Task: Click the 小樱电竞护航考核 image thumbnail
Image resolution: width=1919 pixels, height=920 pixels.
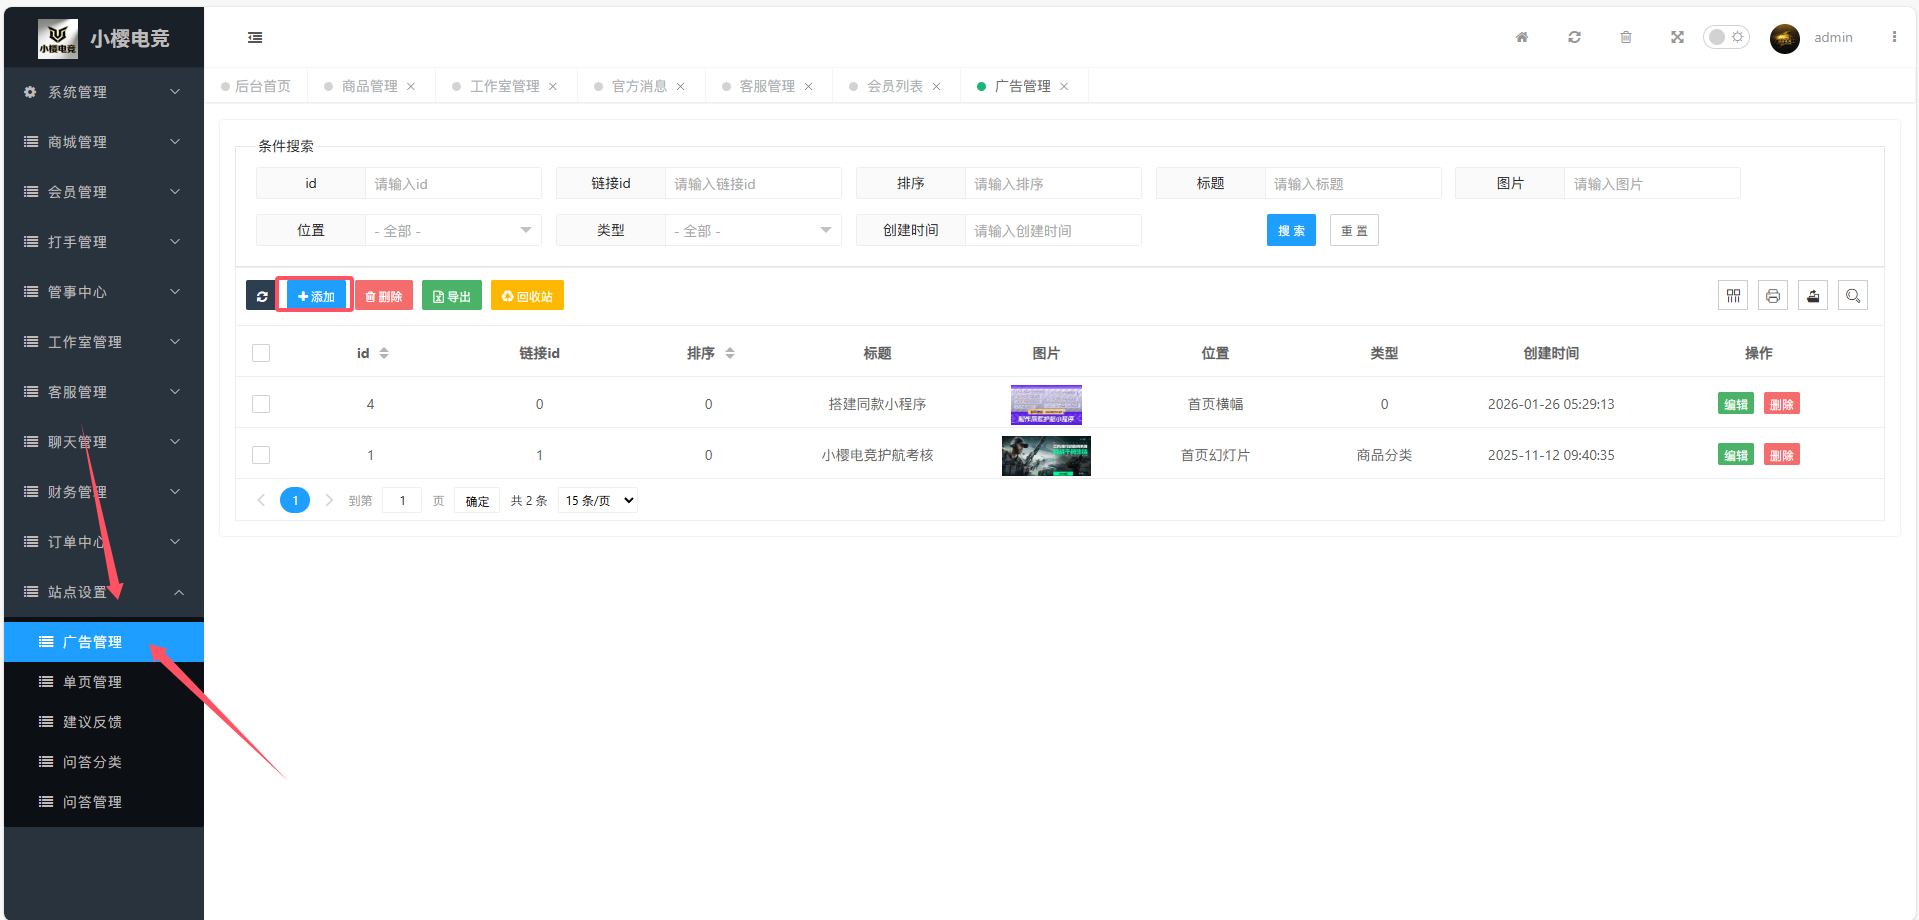Action: click(x=1046, y=455)
